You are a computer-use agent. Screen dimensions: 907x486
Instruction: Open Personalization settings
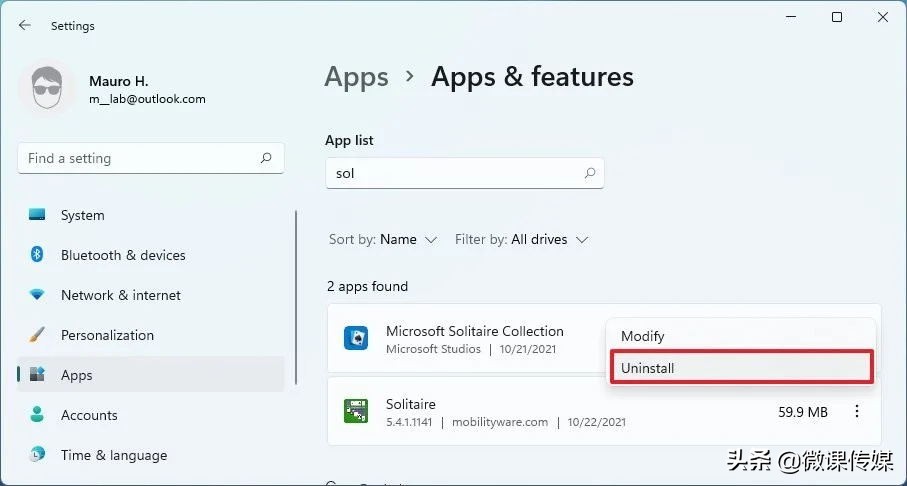pos(150,335)
